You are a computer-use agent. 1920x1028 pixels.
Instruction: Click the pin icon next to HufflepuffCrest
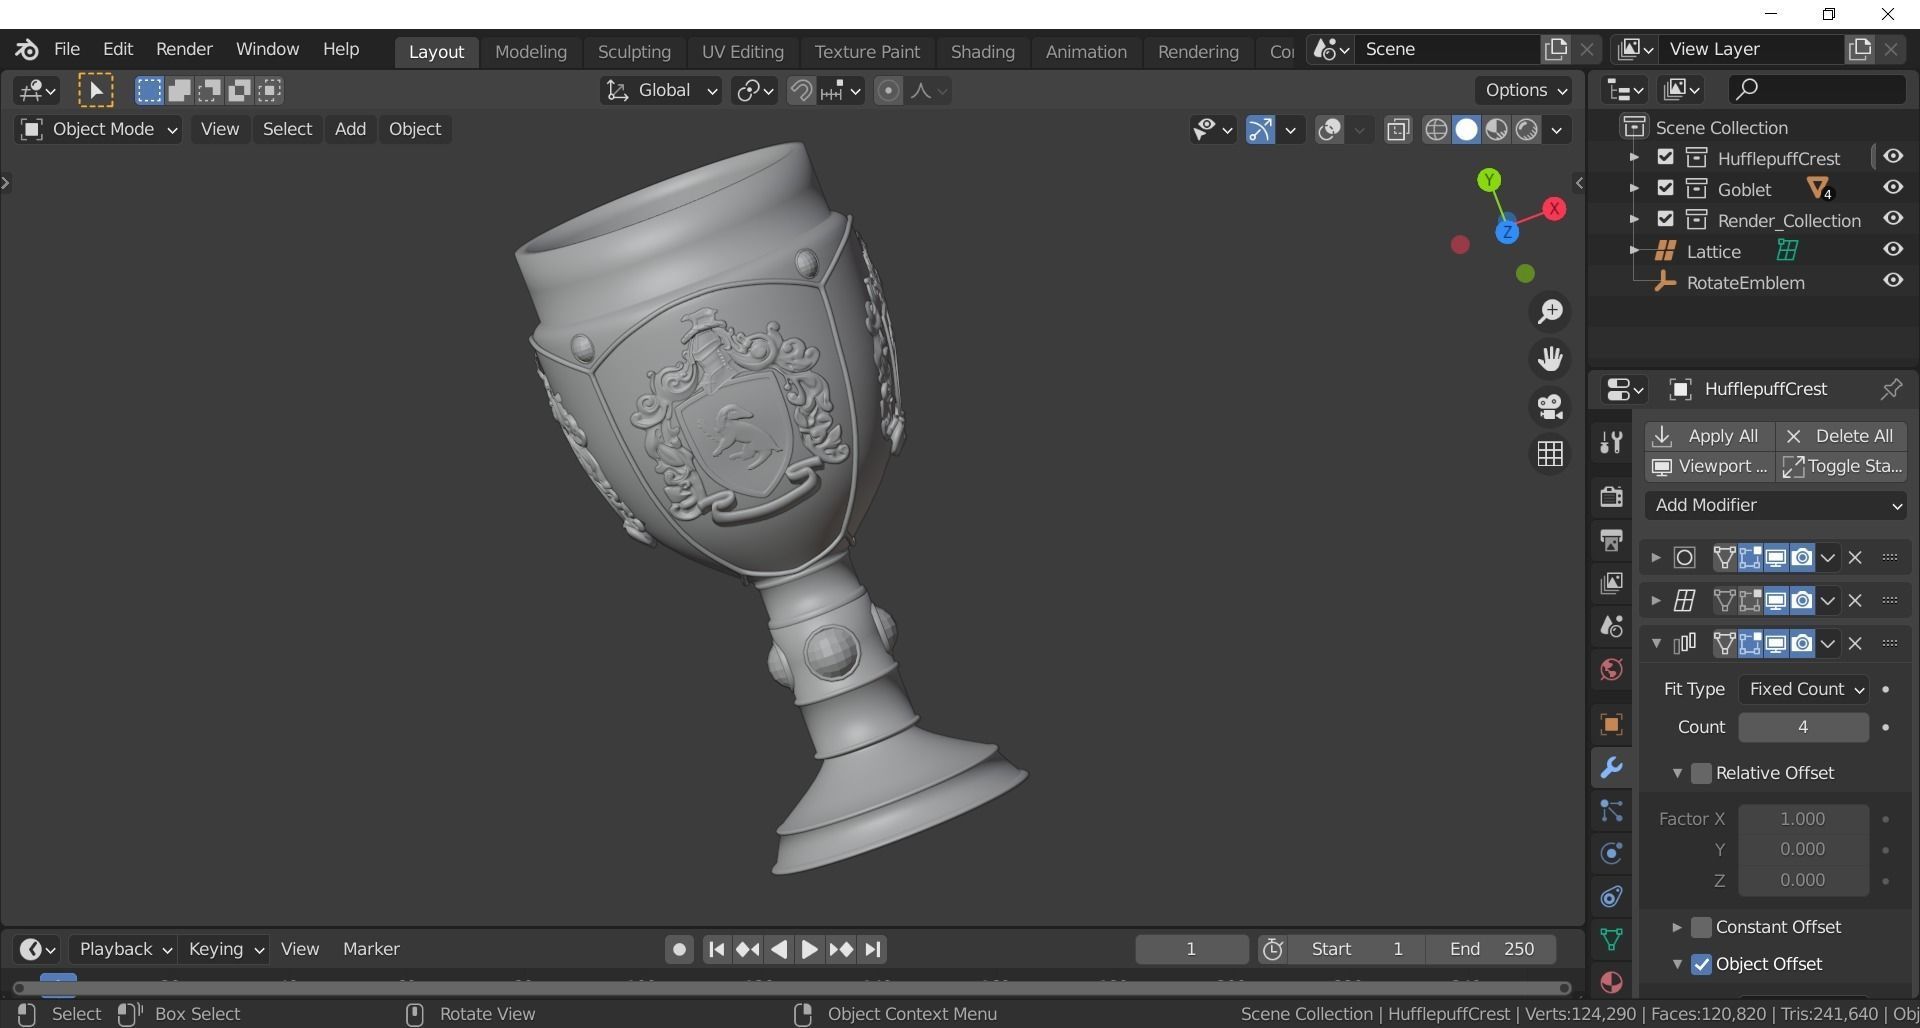(1890, 389)
